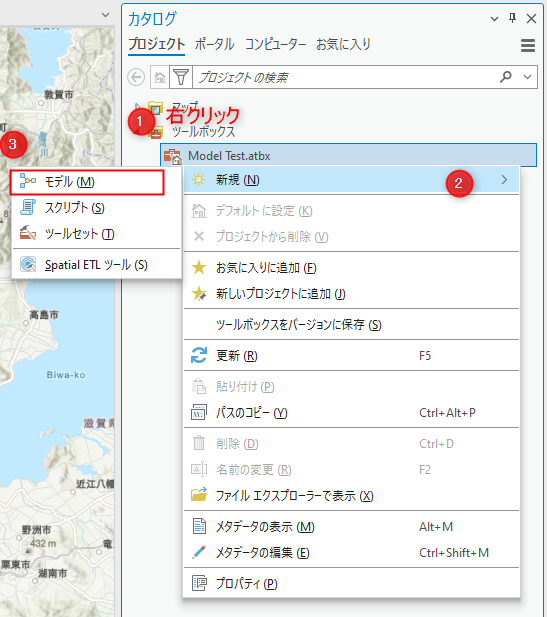Click the star icon beside お気に入りに追加
The width and height of the screenshot is (547, 617).
[199, 267]
